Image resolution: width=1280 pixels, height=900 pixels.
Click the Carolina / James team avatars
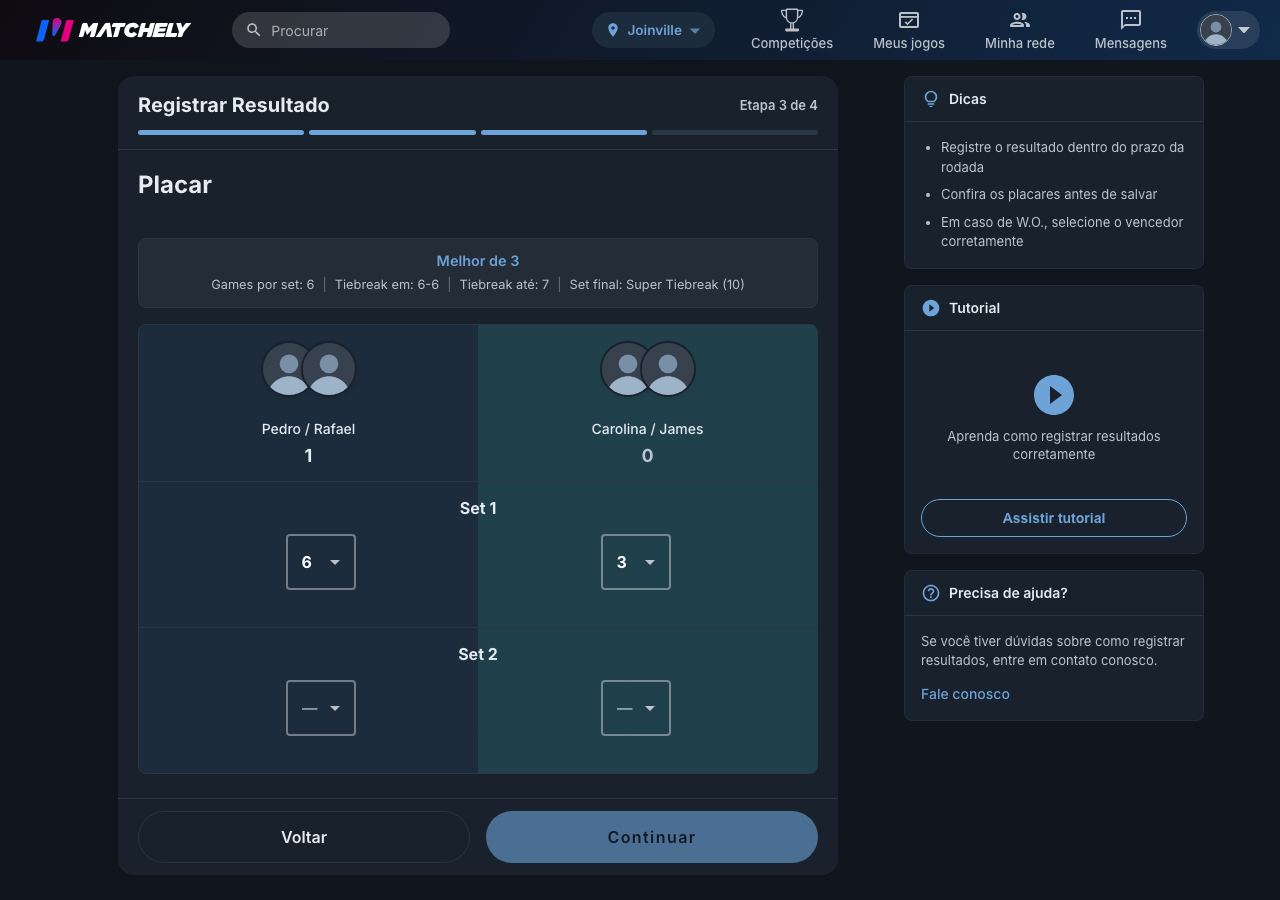click(648, 369)
